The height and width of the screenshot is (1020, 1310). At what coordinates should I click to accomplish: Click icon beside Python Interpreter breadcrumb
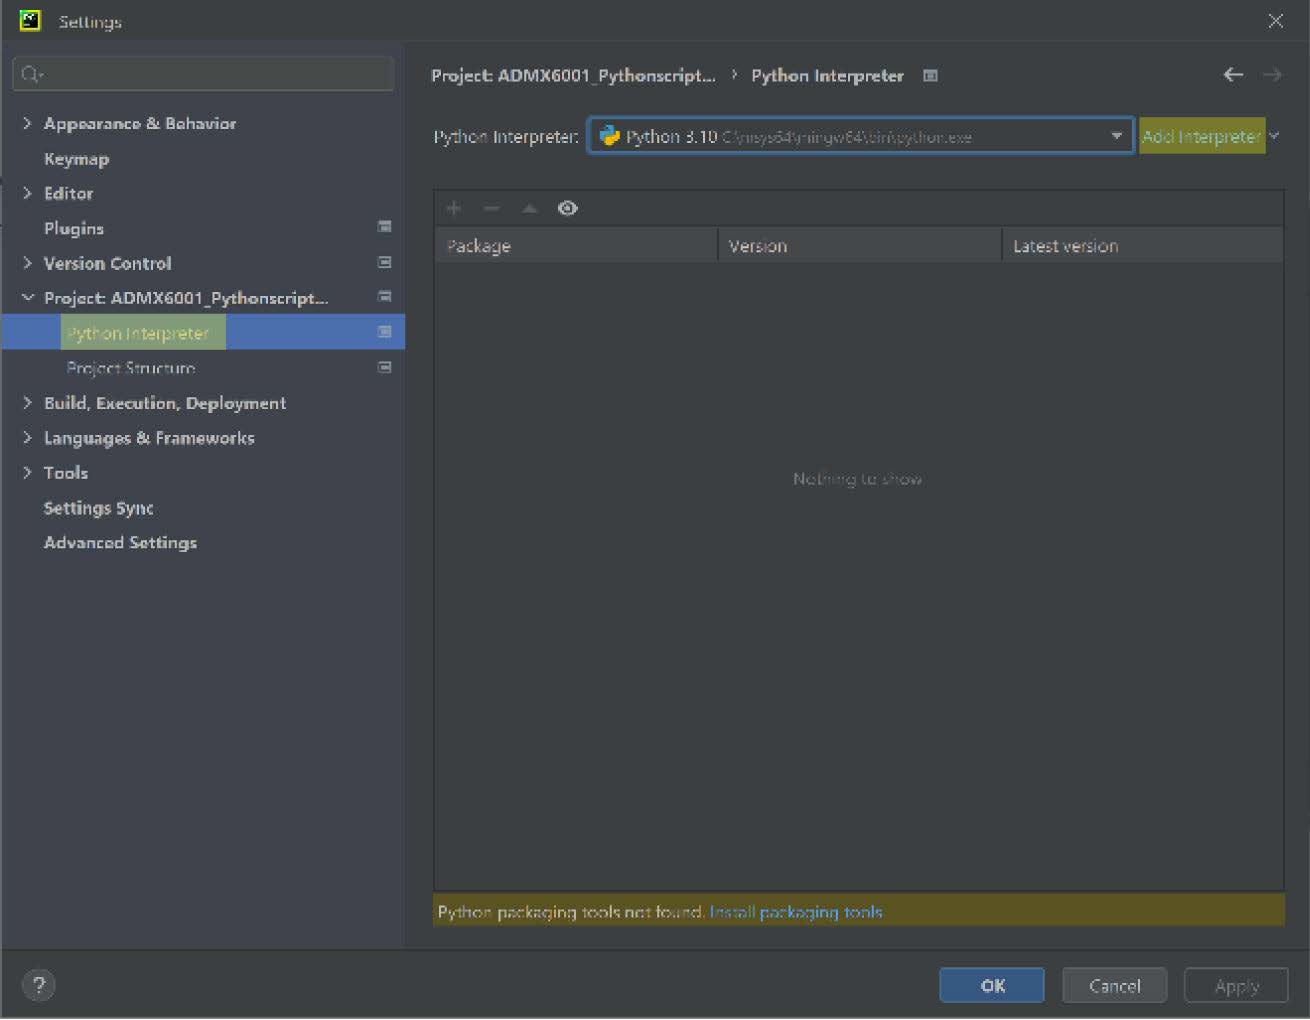click(930, 76)
